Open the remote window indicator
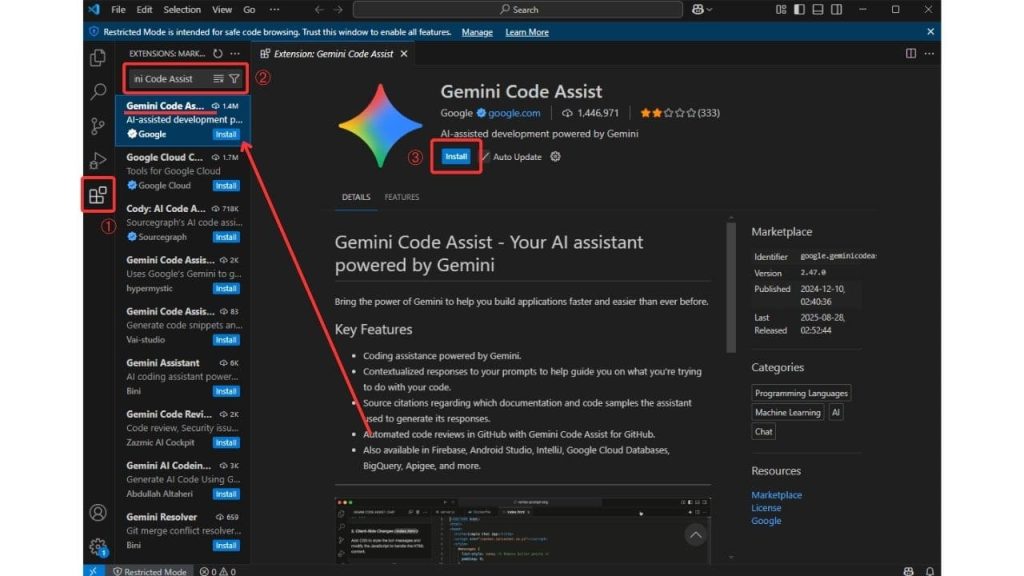This screenshot has width=1024, height=576. click(93, 571)
